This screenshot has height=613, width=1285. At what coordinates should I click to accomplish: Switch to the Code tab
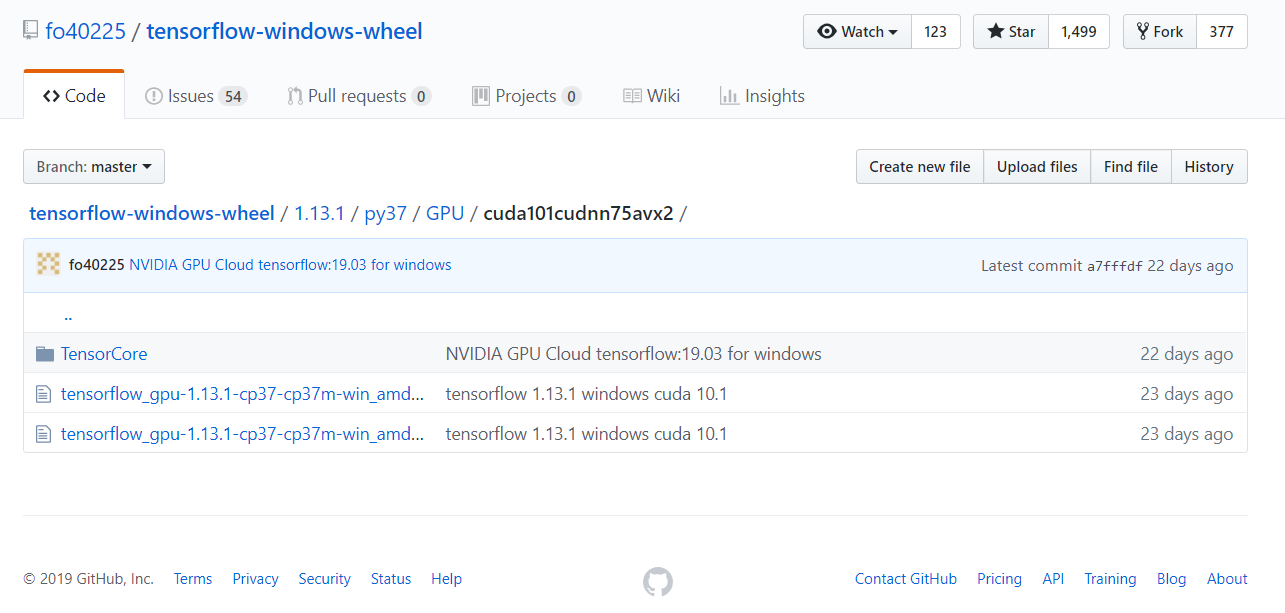(x=74, y=96)
